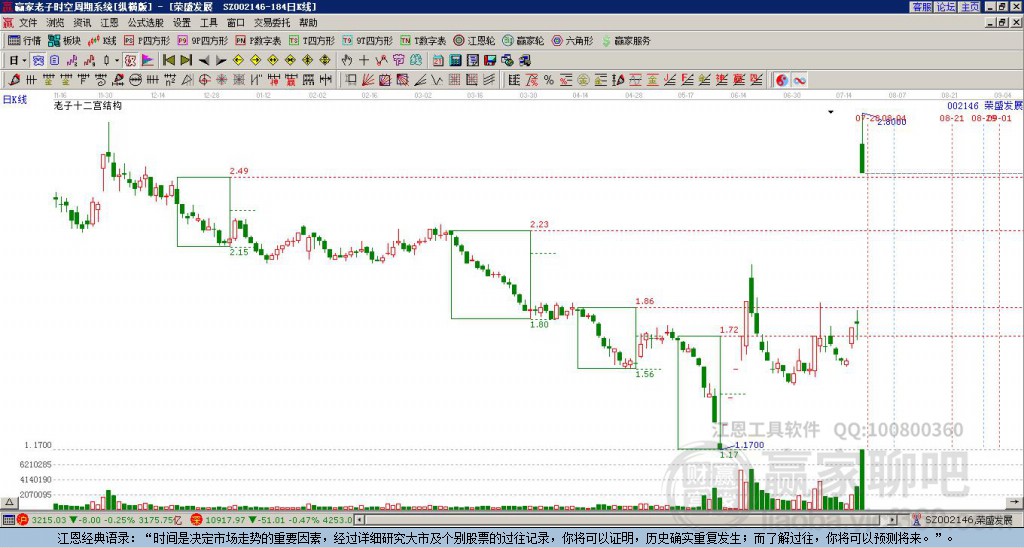Launch the 赢家轮 wheel tool
Screen dimensions: 1024x548
coord(523,40)
